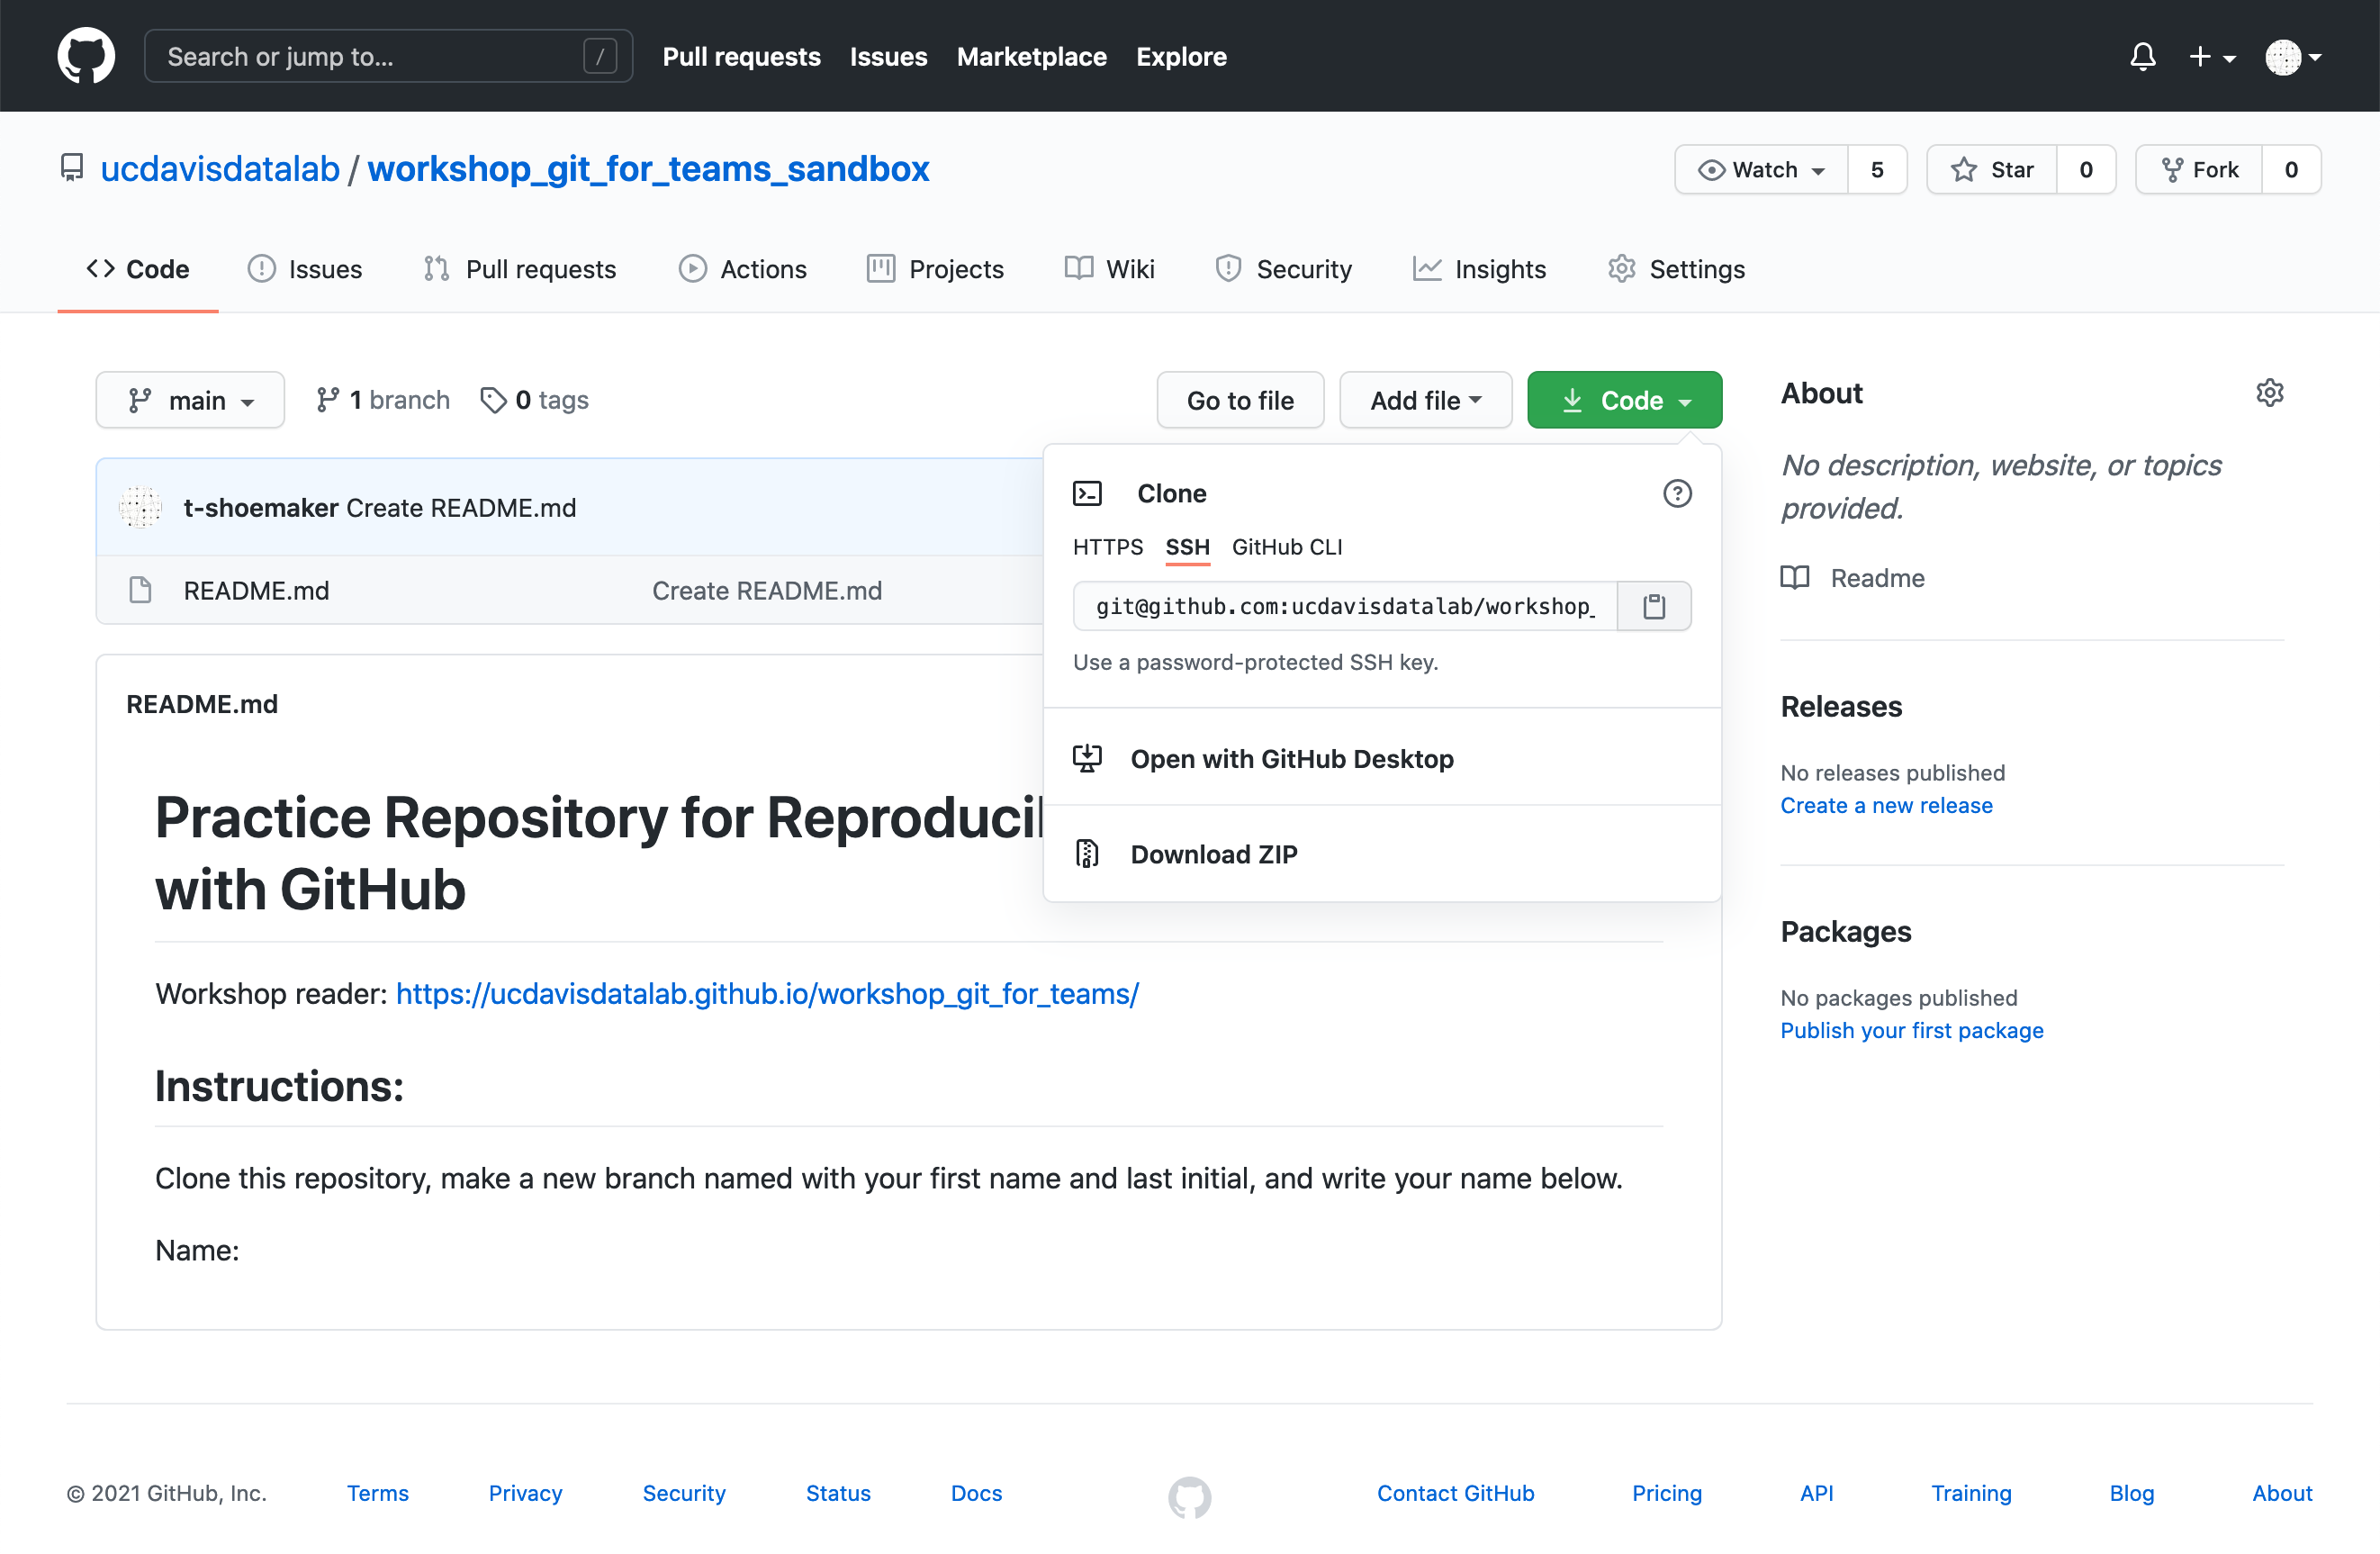
Task: Expand the main branch selector
Action: 190,400
